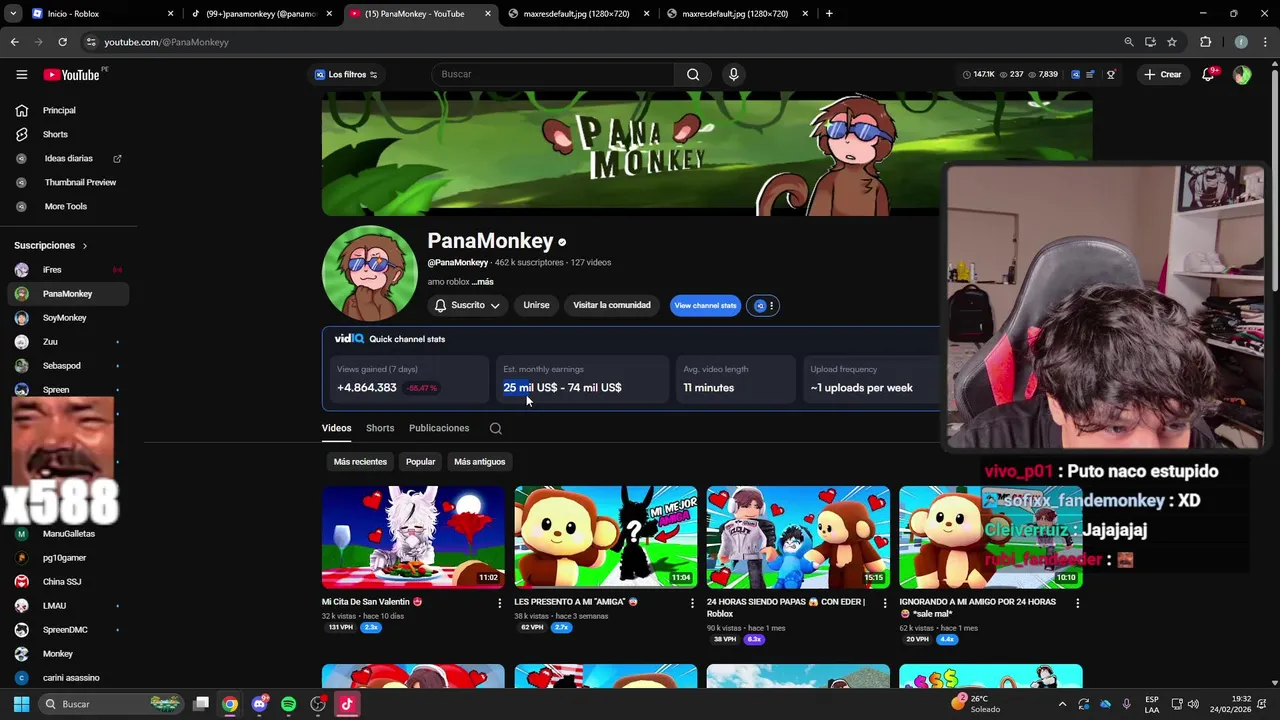This screenshot has height=720, width=1280.
Task: Open iFres subscription channel
Action: pyautogui.click(x=68, y=270)
